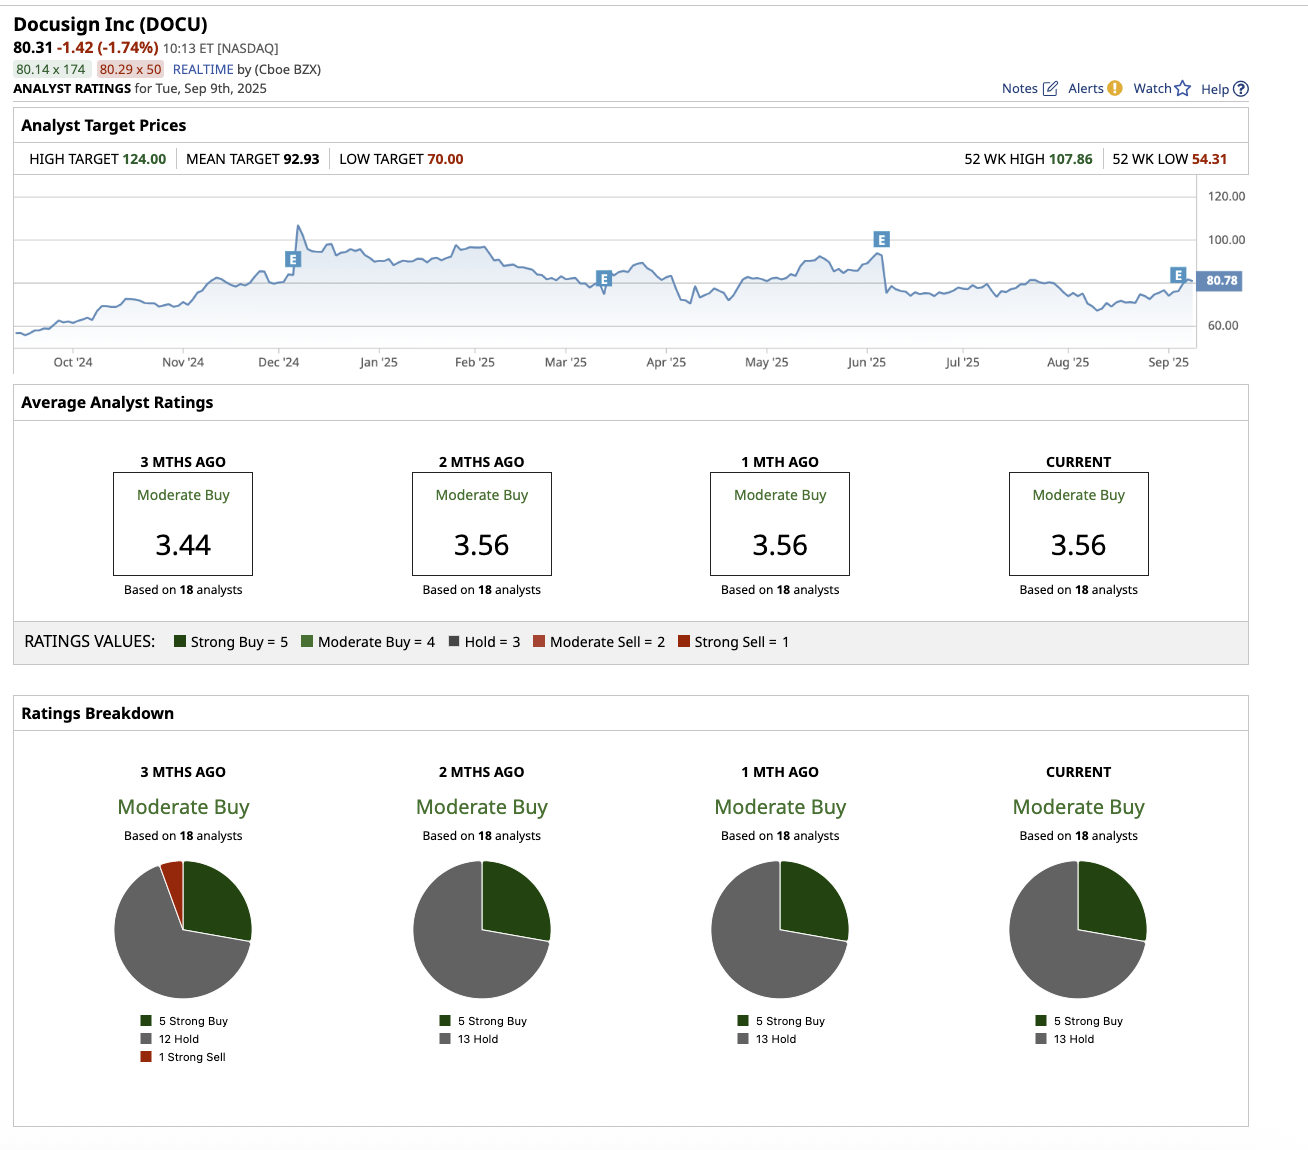Image resolution: width=1308 pixels, height=1150 pixels.
Task: Click the 2 months ago pie chart
Action: coord(482,930)
